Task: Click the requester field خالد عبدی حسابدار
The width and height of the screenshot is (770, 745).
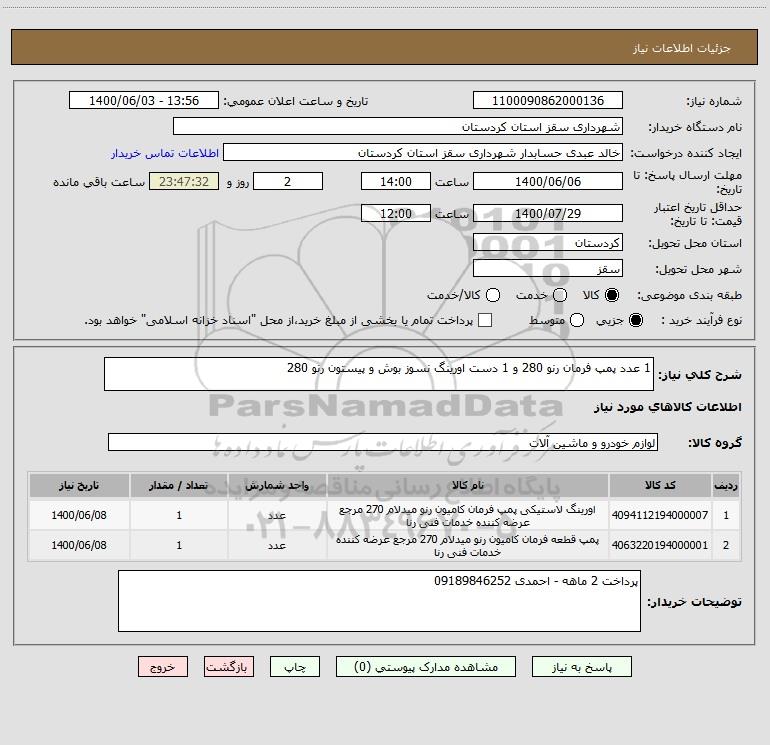Action: 423,152
